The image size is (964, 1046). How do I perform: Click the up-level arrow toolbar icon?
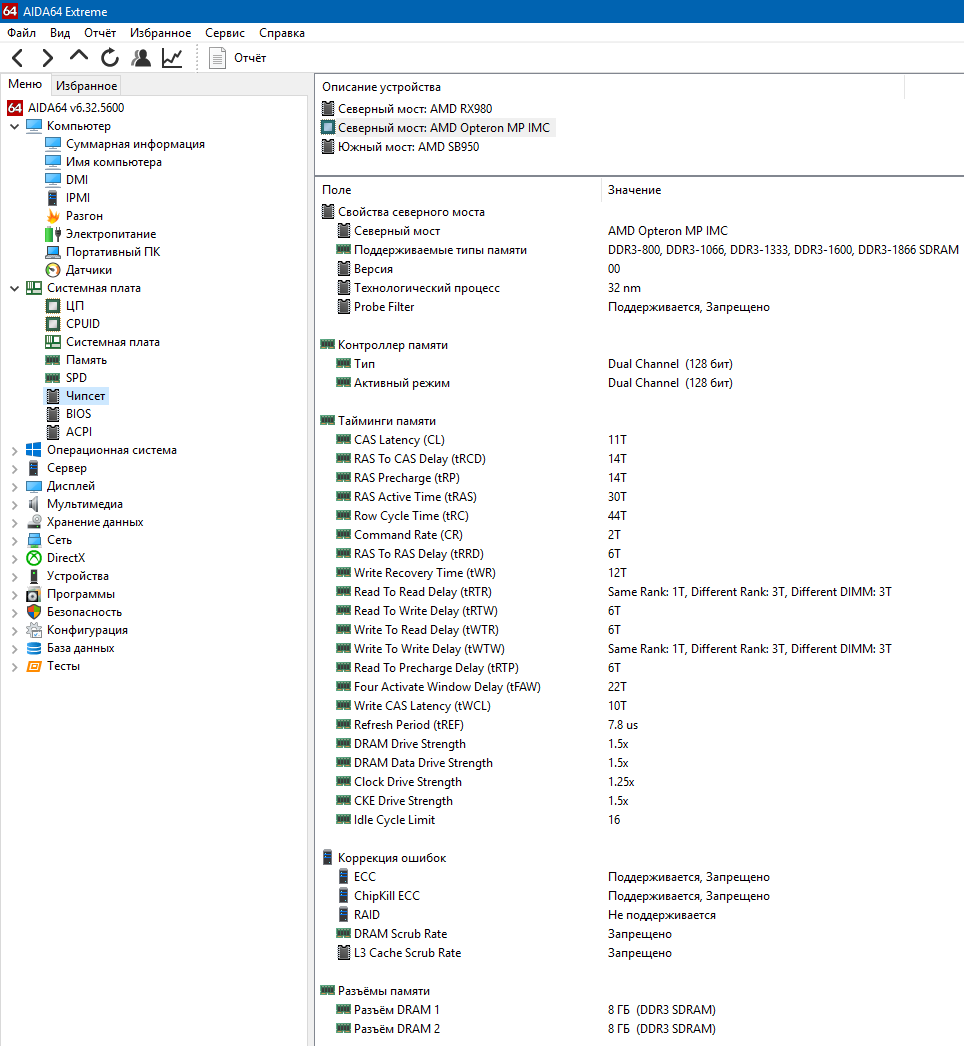click(x=79, y=57)
